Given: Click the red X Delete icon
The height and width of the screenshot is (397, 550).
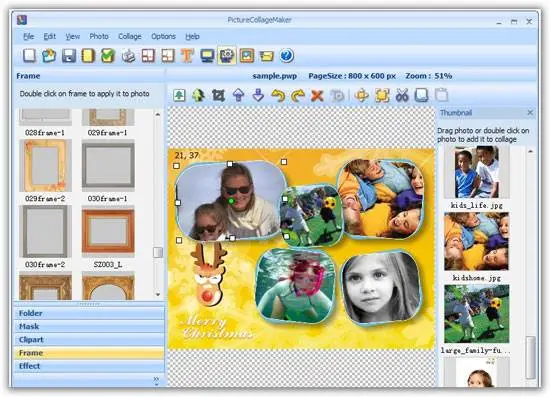Looking at the screenshot, I should 317,95.
